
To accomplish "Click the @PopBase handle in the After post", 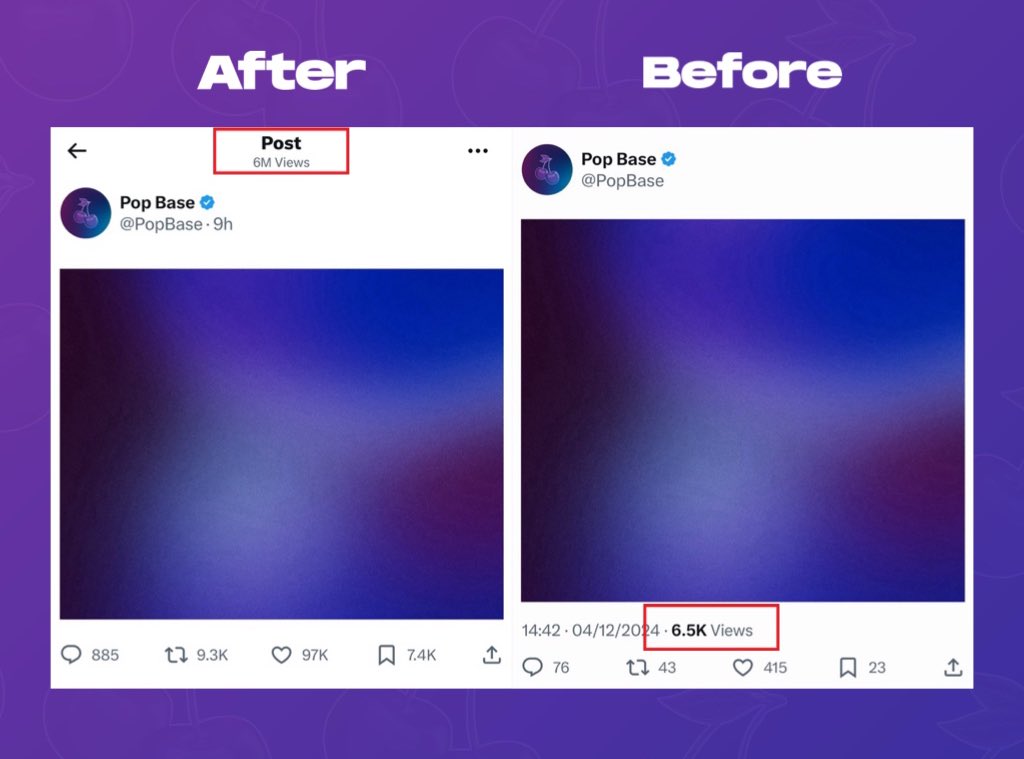I will coord(161,224).
